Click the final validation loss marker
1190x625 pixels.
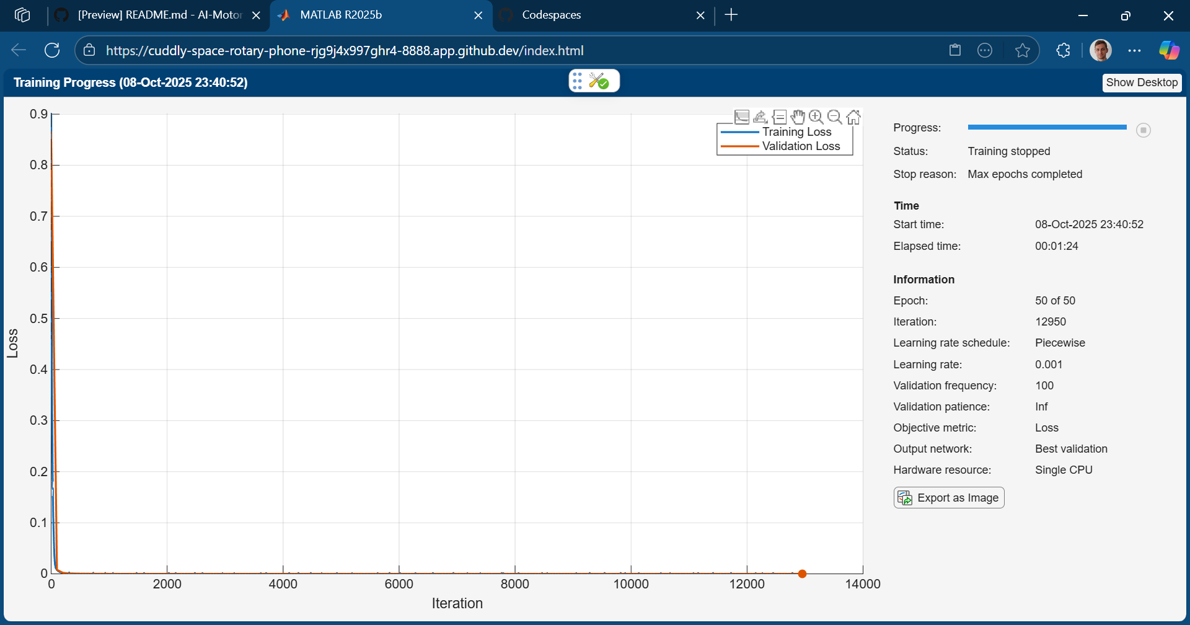coord(802,574)
